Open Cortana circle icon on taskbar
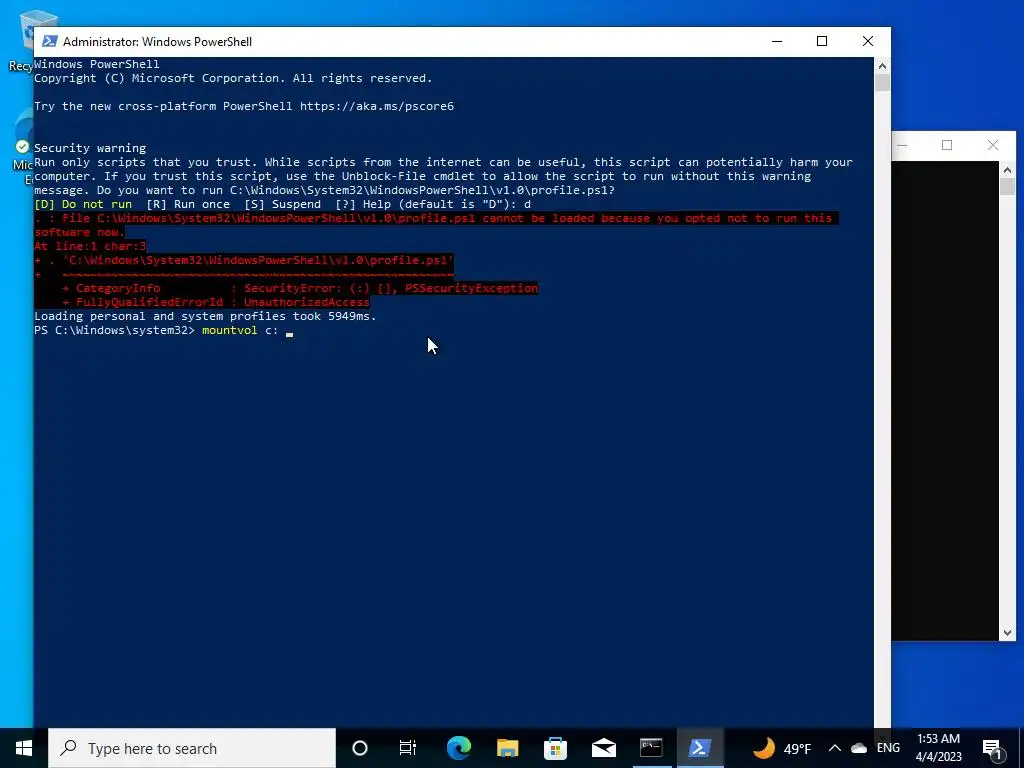The width and height of the screenshot is (1024, 768). click(x=360, y=748)
